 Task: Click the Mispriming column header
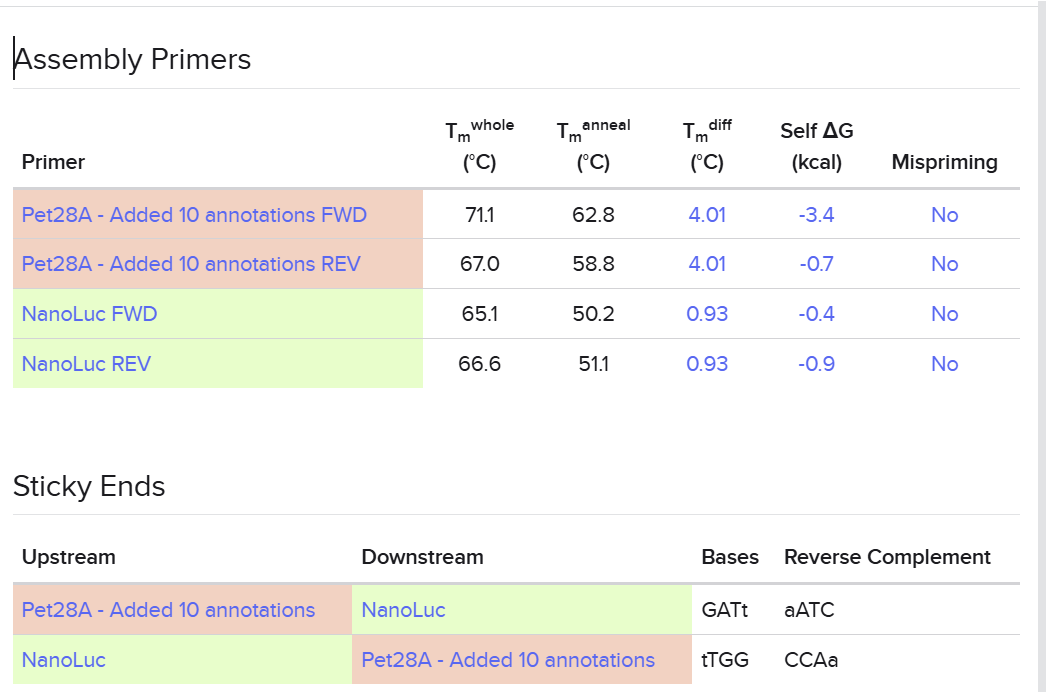[945, 162]
